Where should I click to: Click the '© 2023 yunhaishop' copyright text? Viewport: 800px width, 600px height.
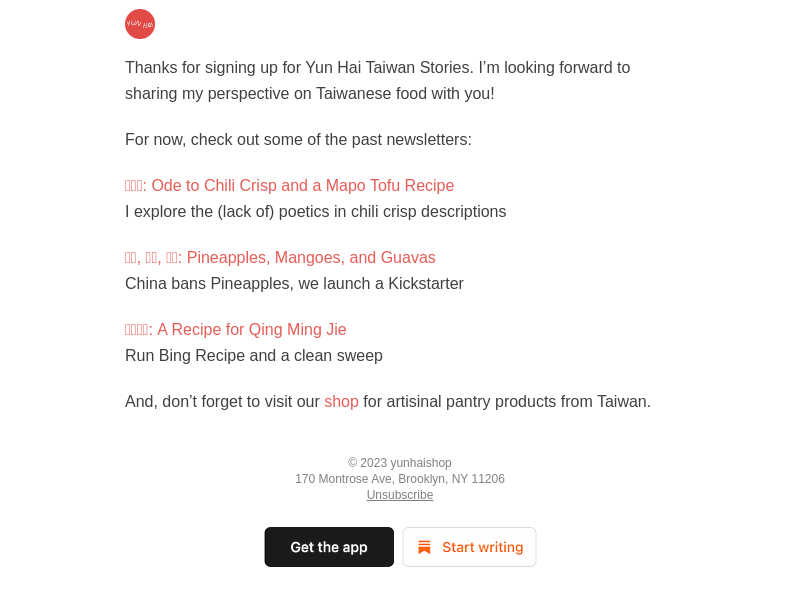point(400,463)
